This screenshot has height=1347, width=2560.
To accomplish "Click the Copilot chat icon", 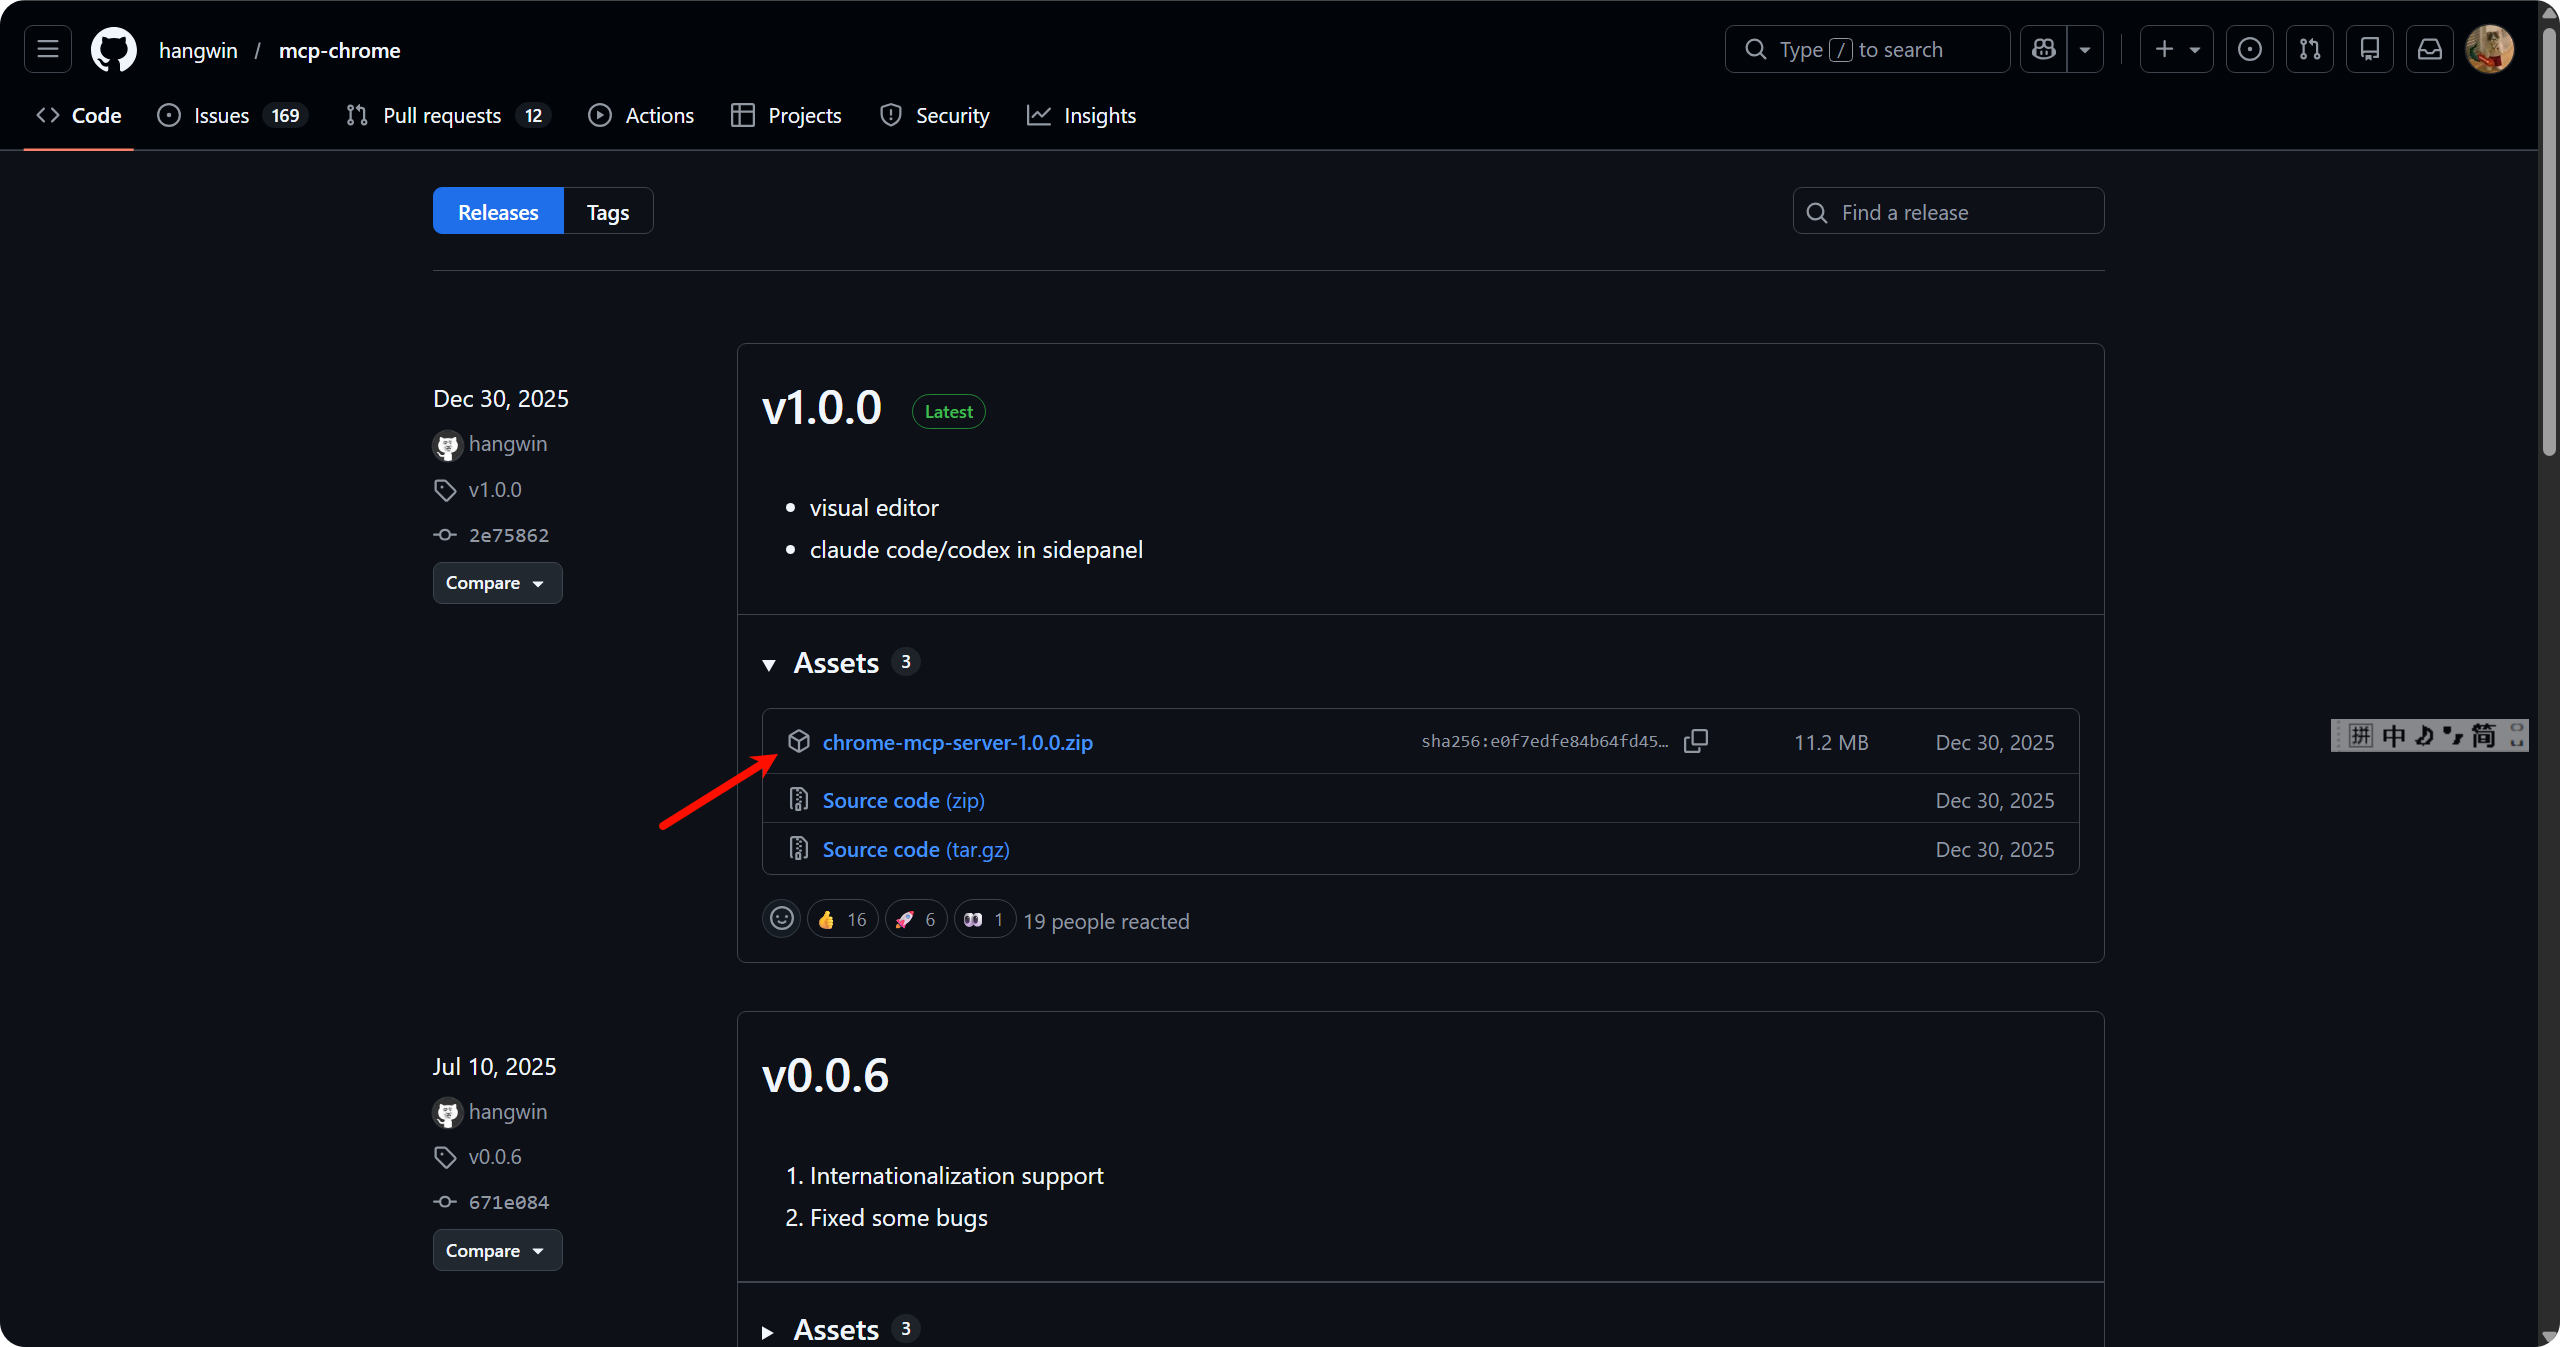I will [2044, 49].
